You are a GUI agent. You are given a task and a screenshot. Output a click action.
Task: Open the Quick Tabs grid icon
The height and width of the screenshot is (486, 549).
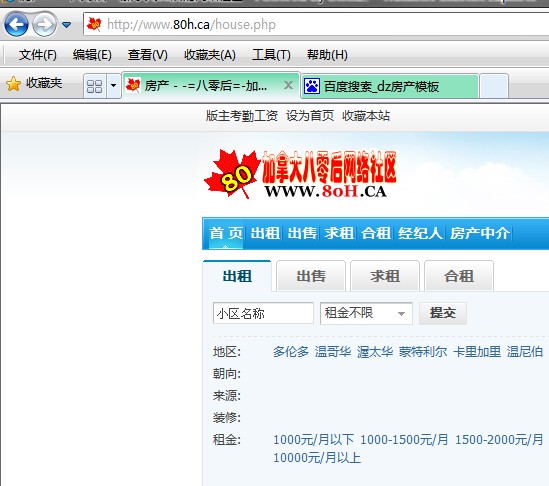click(95, 86)
